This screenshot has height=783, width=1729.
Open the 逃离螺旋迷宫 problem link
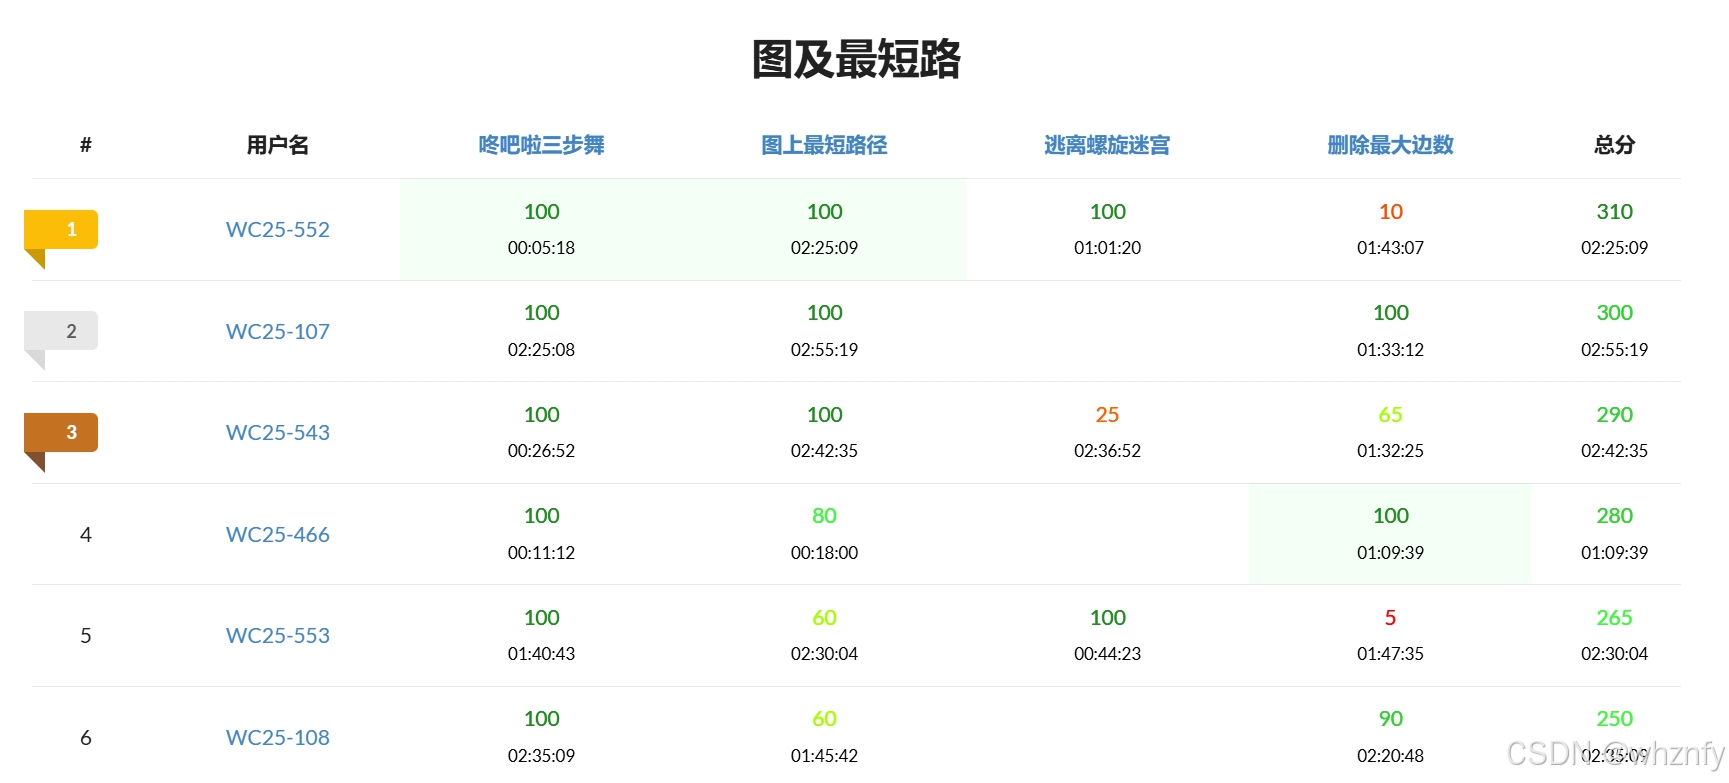pos(1107,145)
